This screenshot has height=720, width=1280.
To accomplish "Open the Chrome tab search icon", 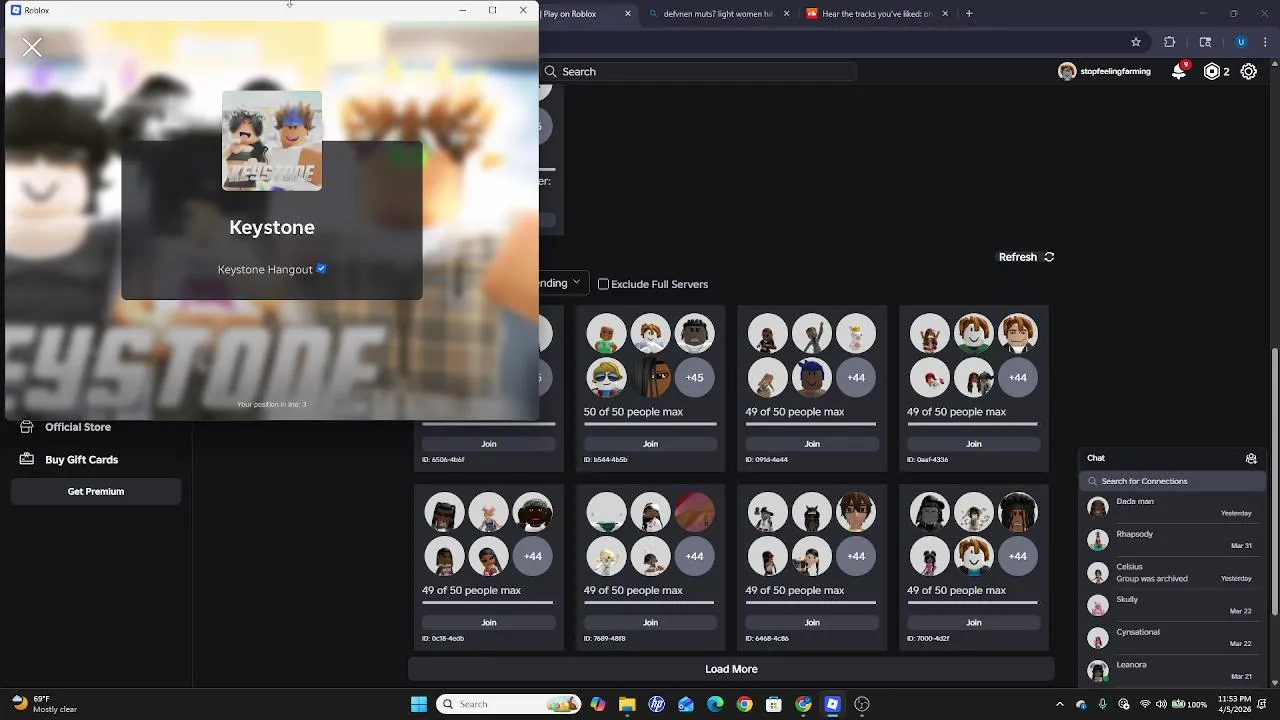I will click(x=1205, y=42).
